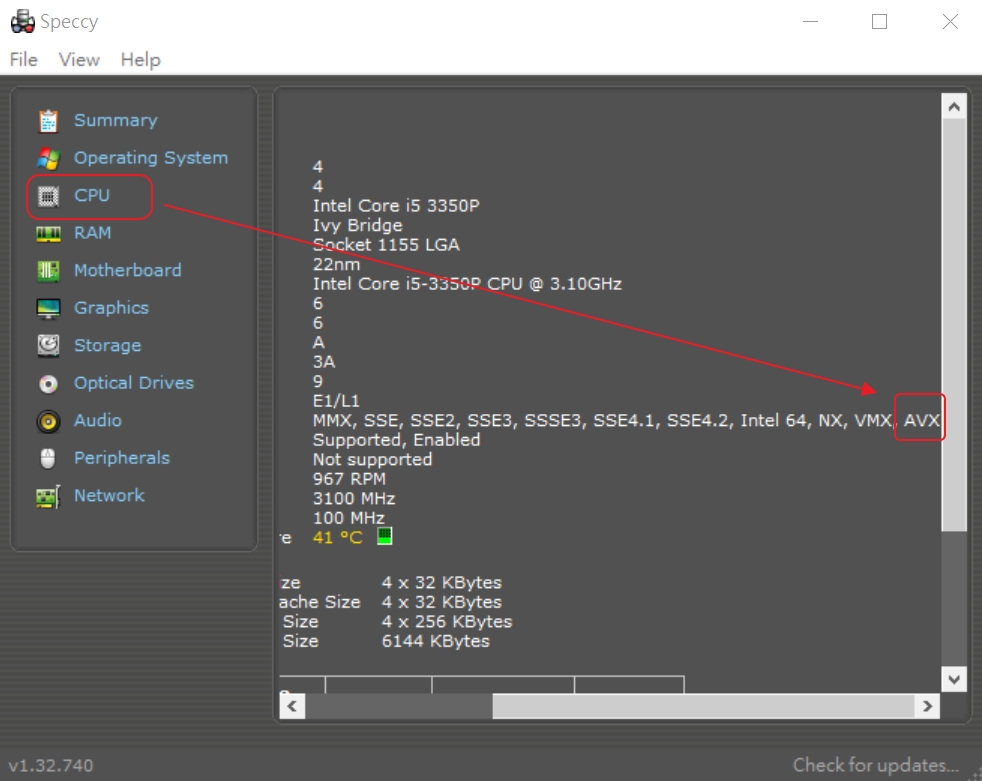Screen dimensions: 982x781
Task: Click the 22nm technology value
Action: pos(336,264)
